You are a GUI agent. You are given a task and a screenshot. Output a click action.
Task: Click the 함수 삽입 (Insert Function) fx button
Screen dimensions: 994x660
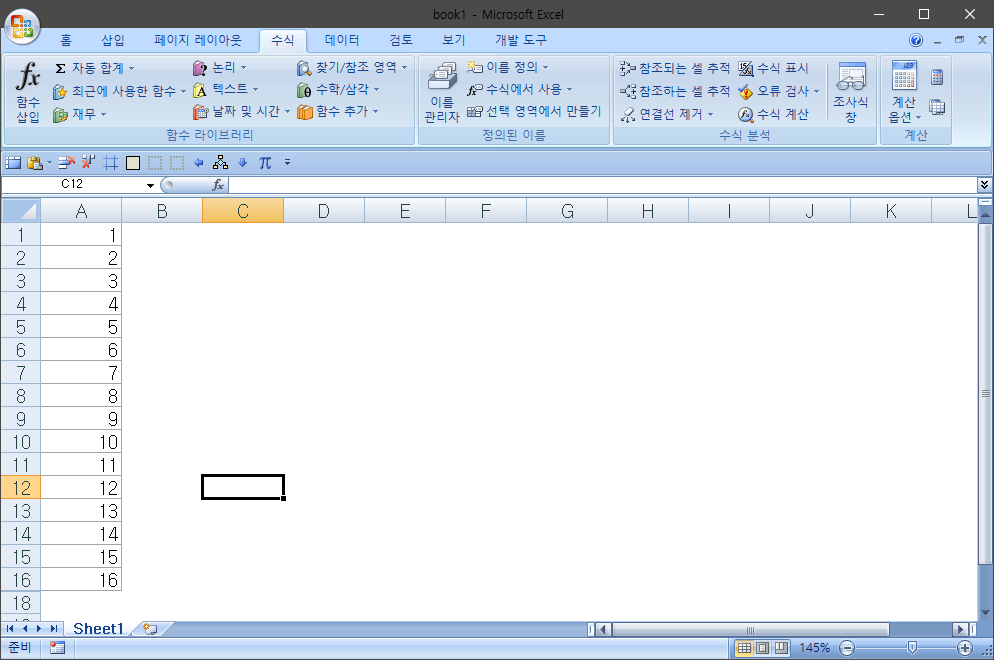(x=28, y=92)
